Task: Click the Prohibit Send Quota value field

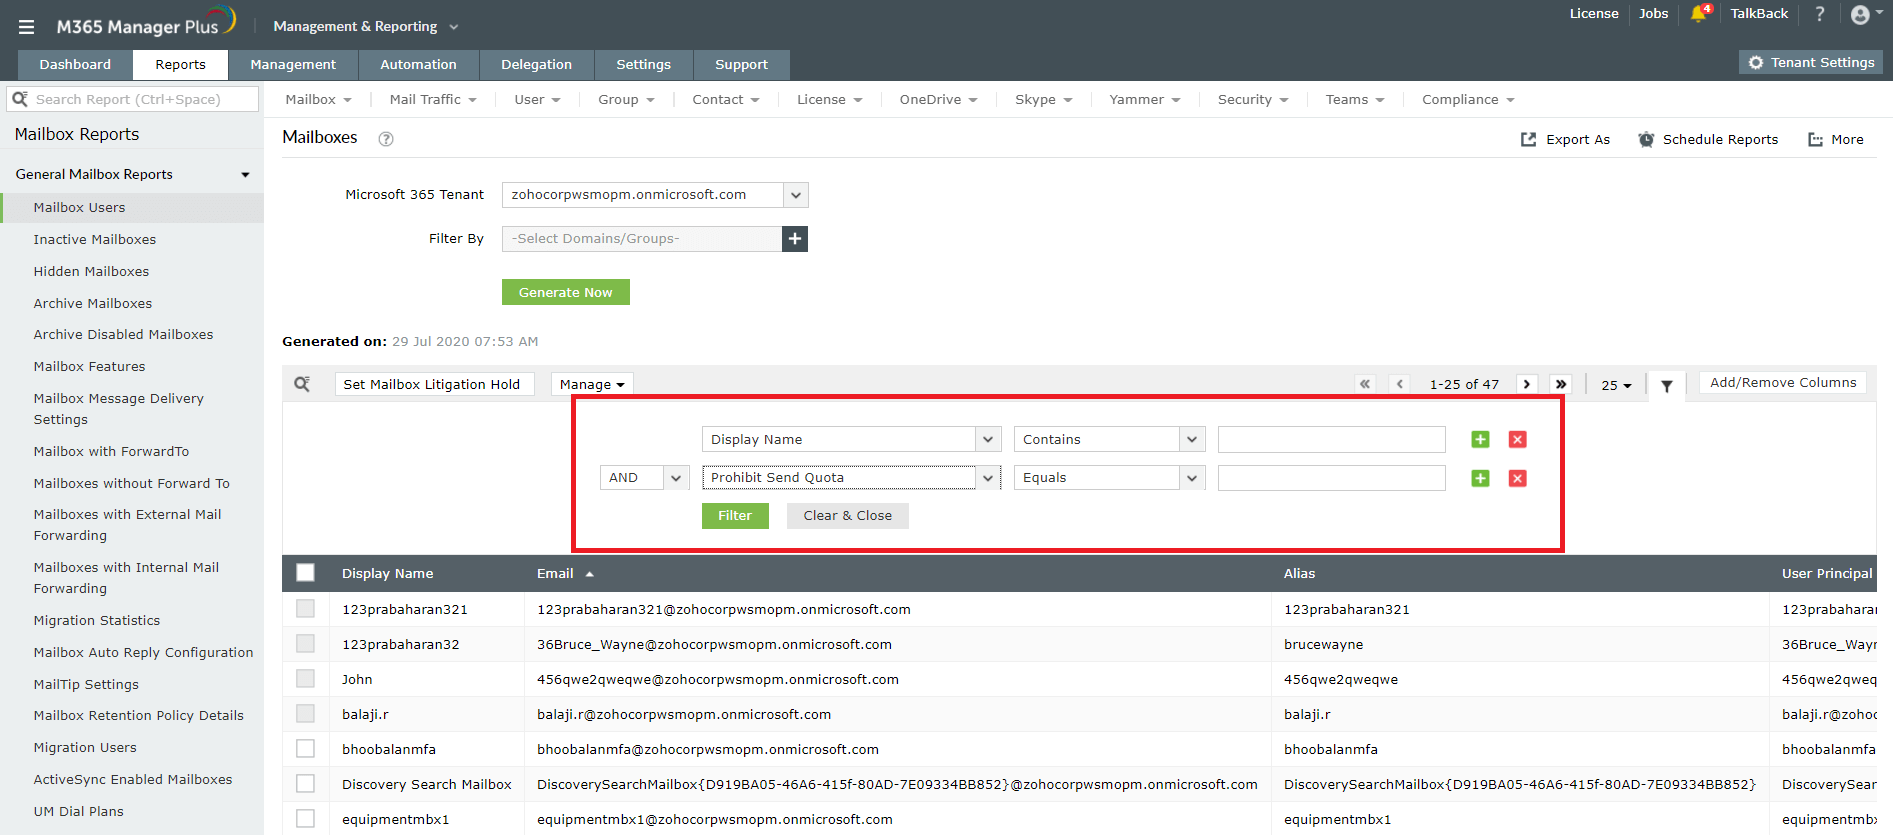Action: point(1332,478)
